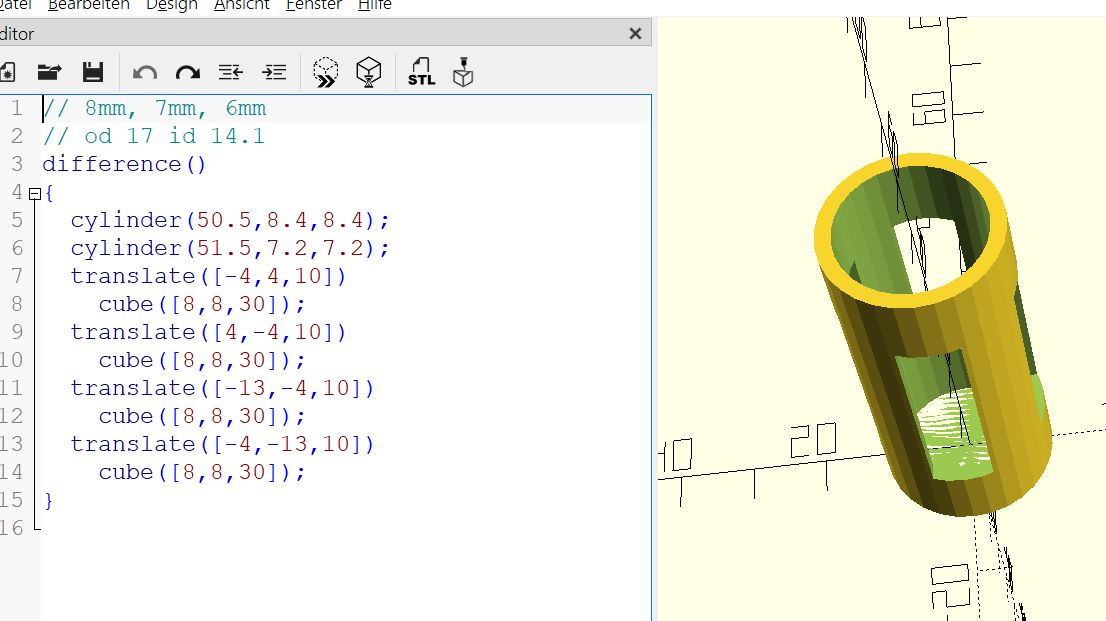Click 'cylinder(51.5,7.2,7.2);' code line
Image resolution: width=1106 pixels, height=621 pixels.
230,248
